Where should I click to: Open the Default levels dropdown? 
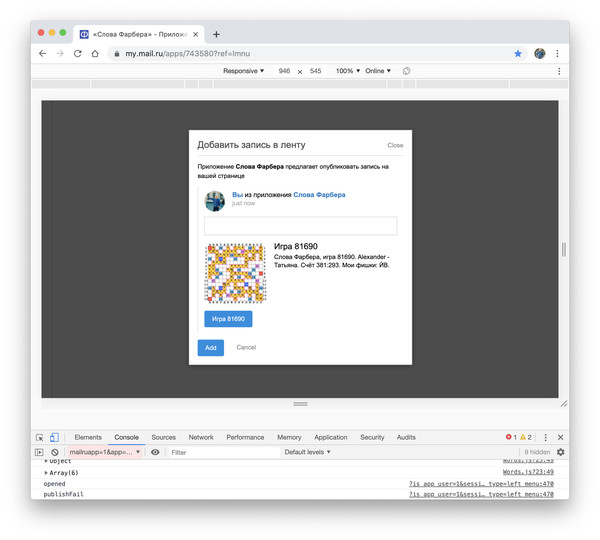pyautogui.click(x=307, y=452)
